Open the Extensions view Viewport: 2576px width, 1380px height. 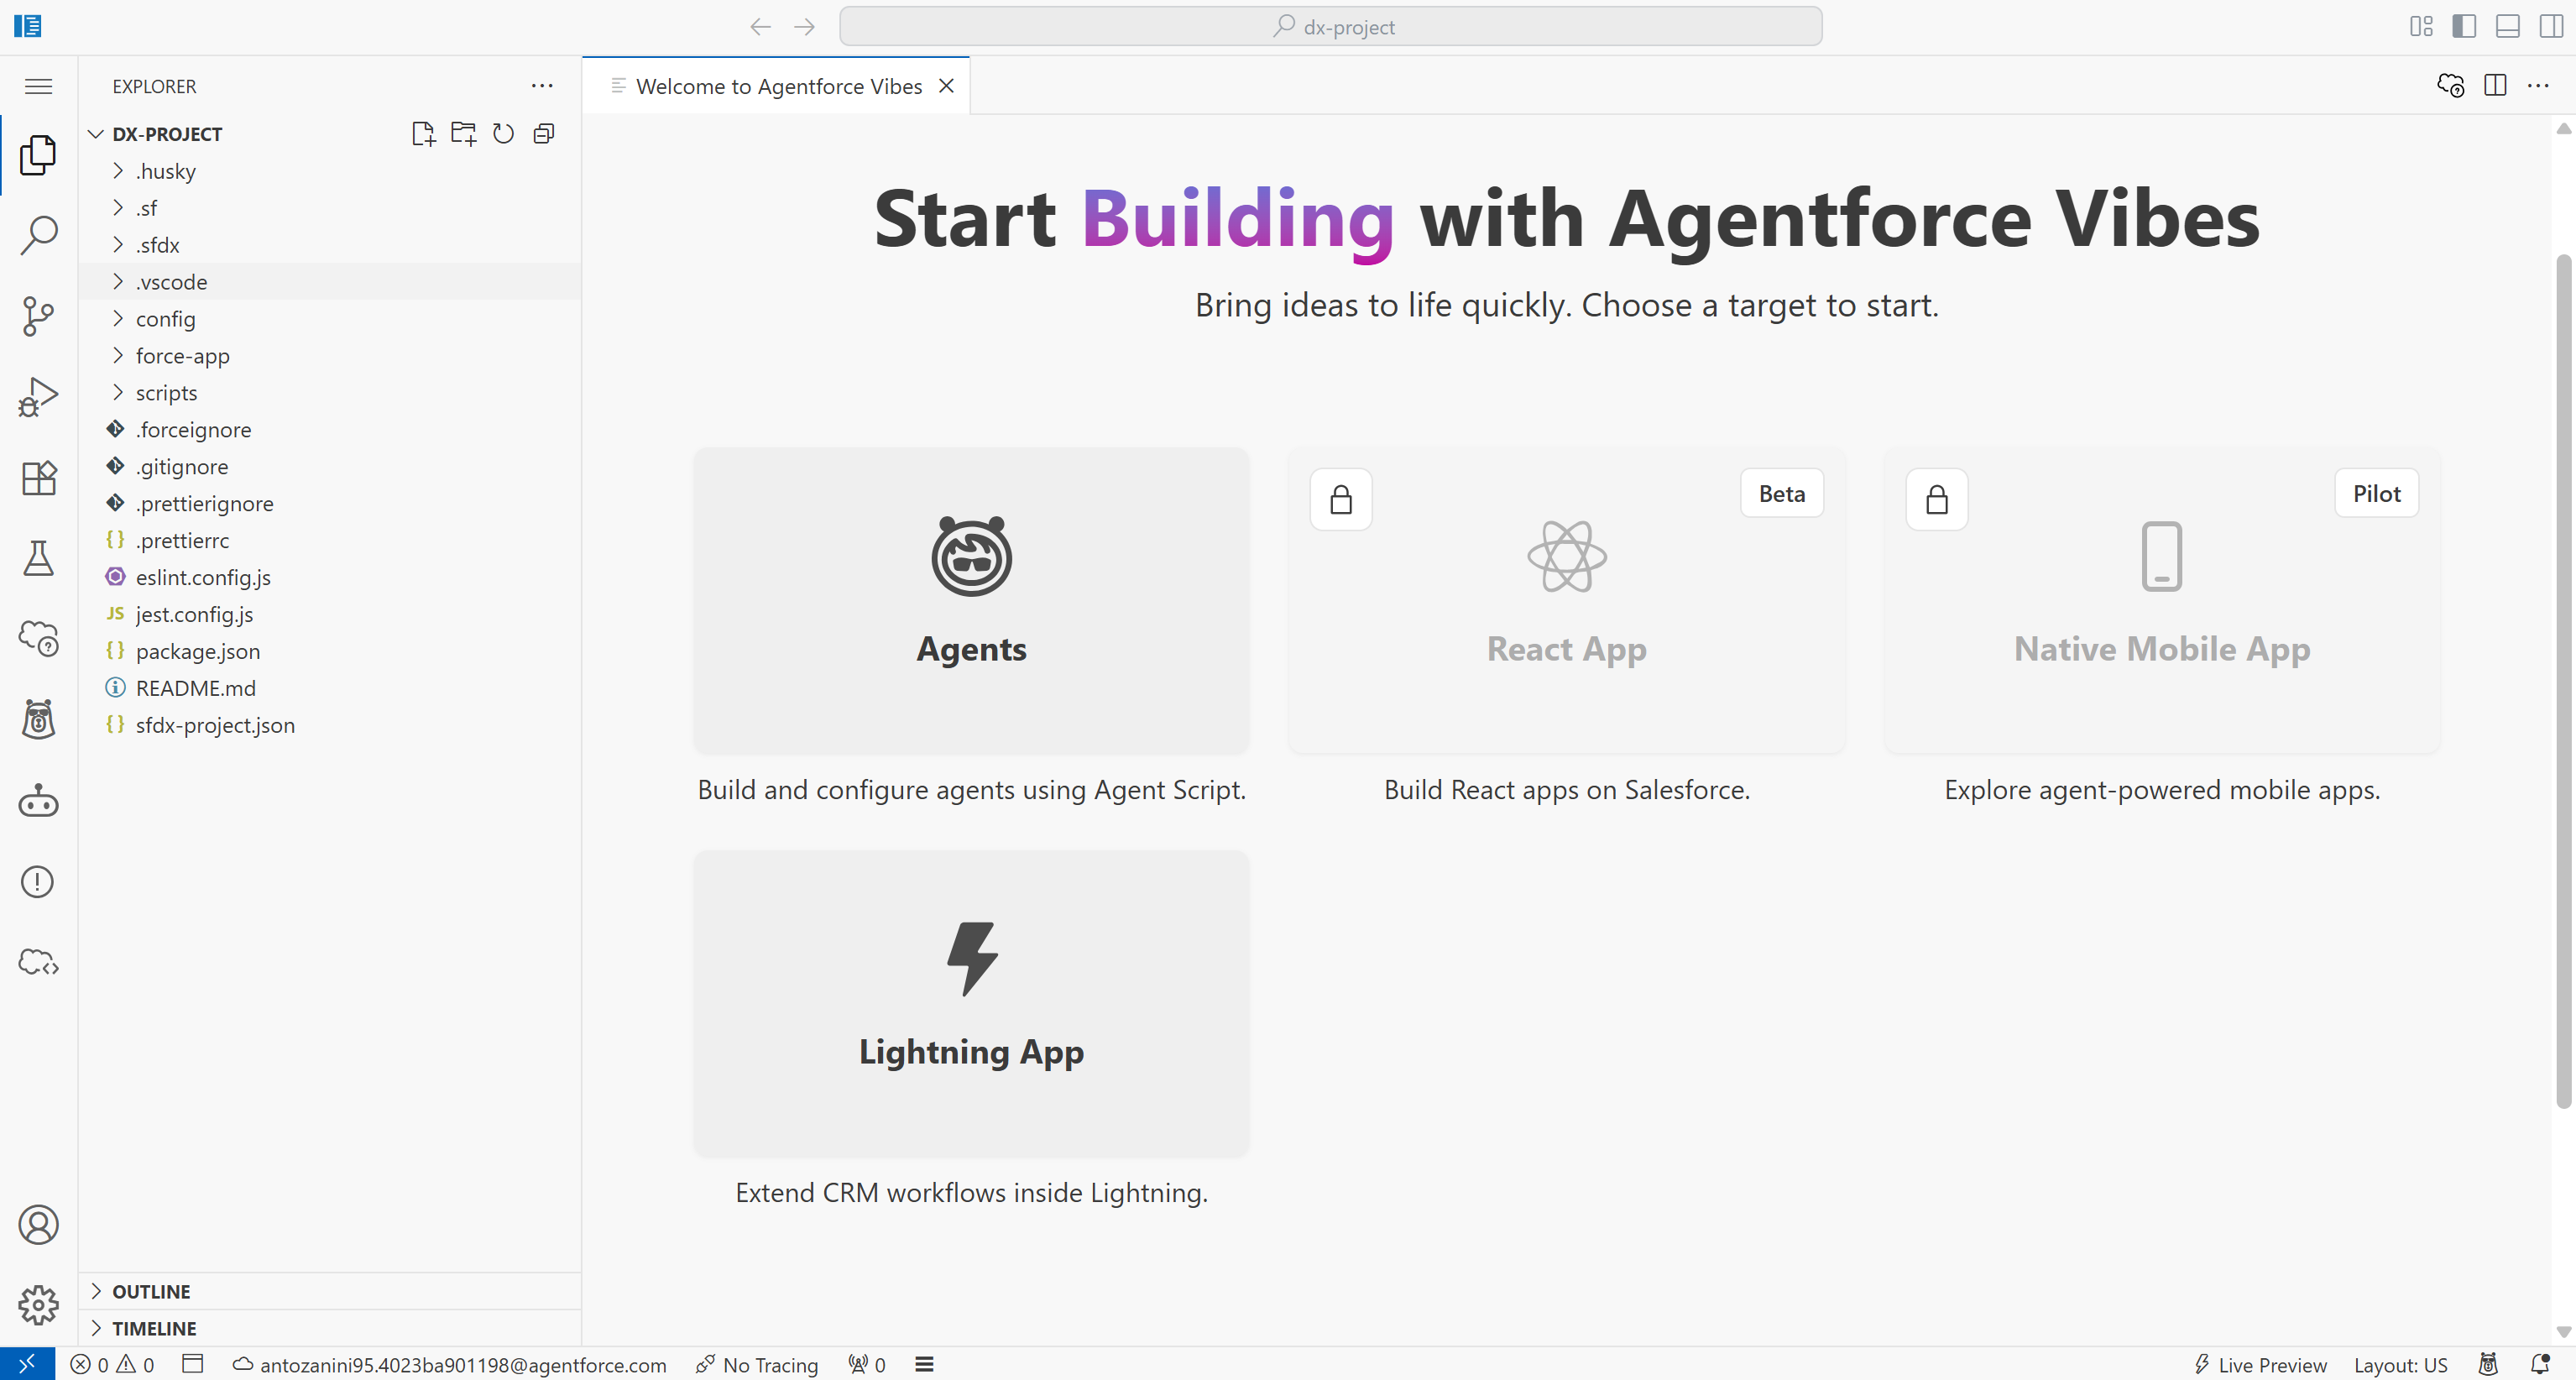pos(38,478)
